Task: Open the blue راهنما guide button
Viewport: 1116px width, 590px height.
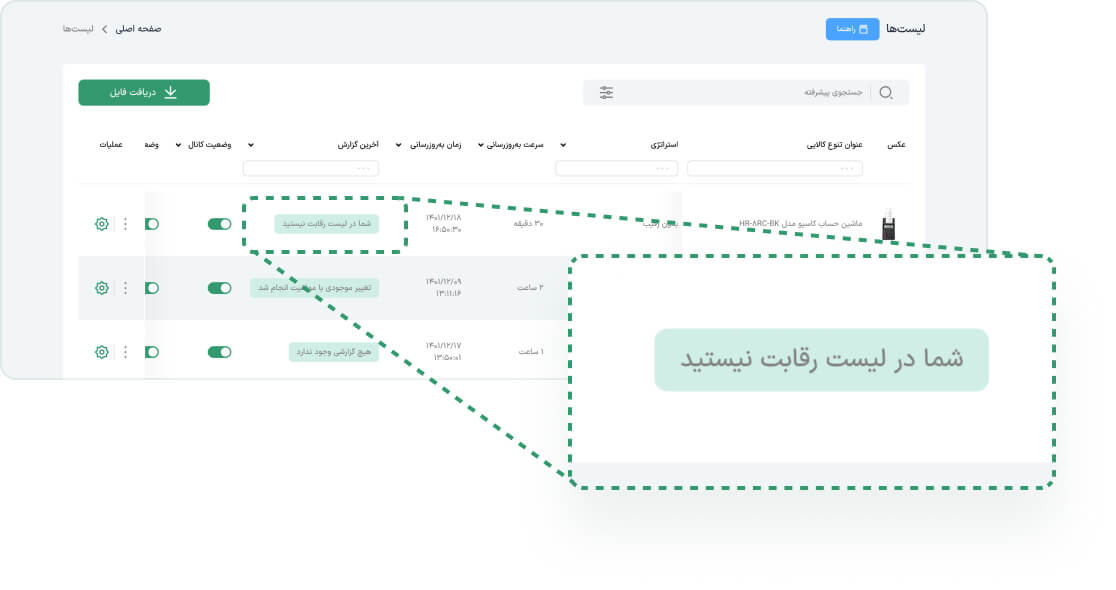Action: click(852, 29)
